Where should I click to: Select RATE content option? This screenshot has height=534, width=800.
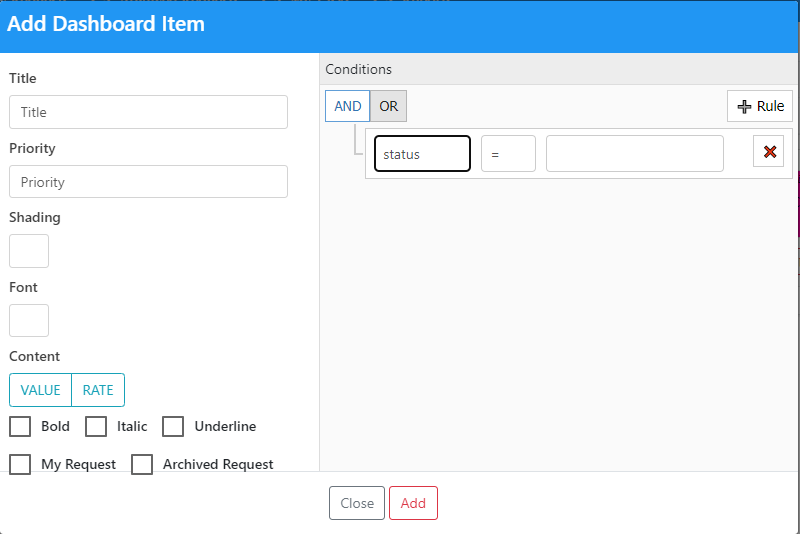98,390
